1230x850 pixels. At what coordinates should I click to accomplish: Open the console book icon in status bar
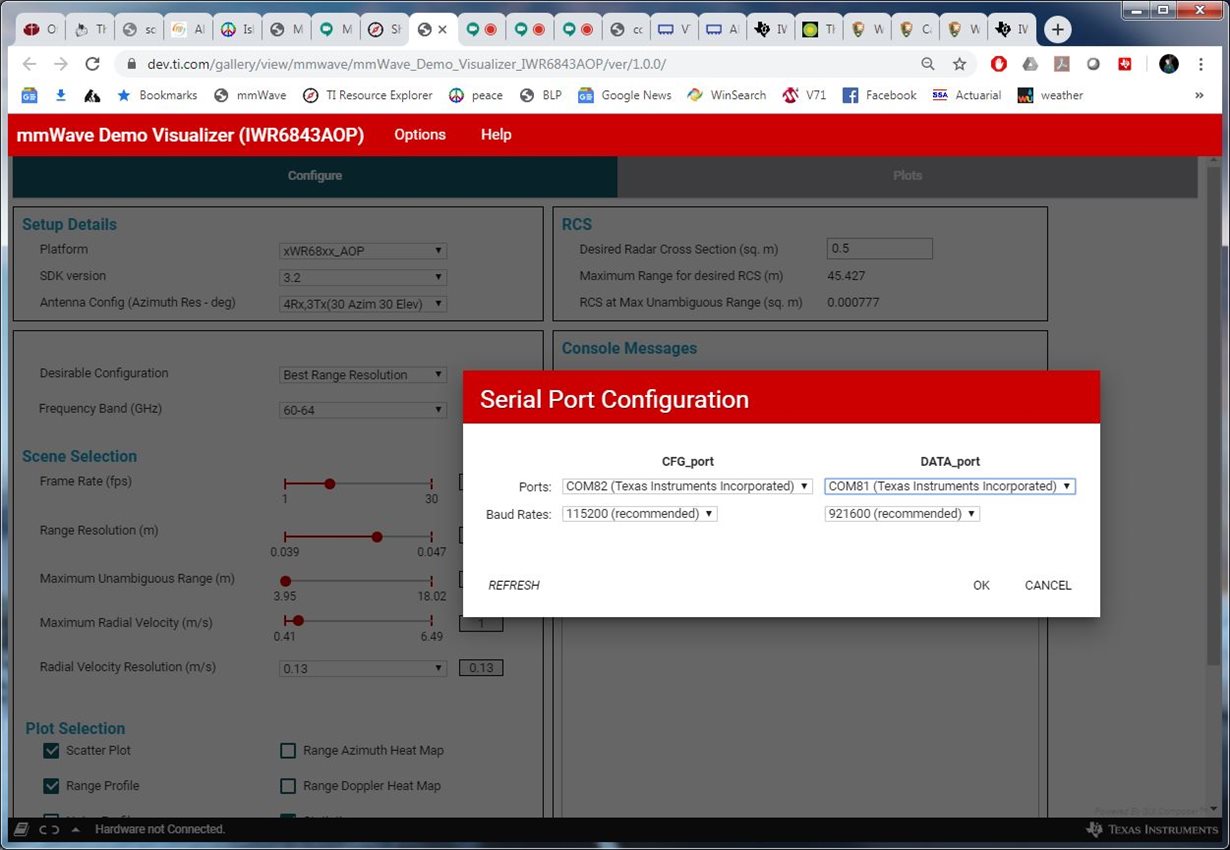21,830
